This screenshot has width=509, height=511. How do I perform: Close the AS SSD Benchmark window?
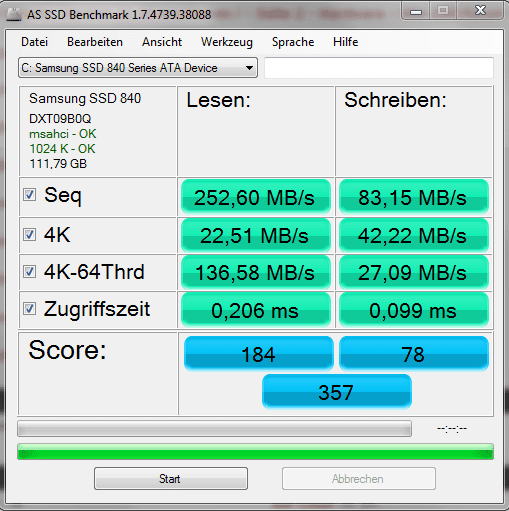480,11
